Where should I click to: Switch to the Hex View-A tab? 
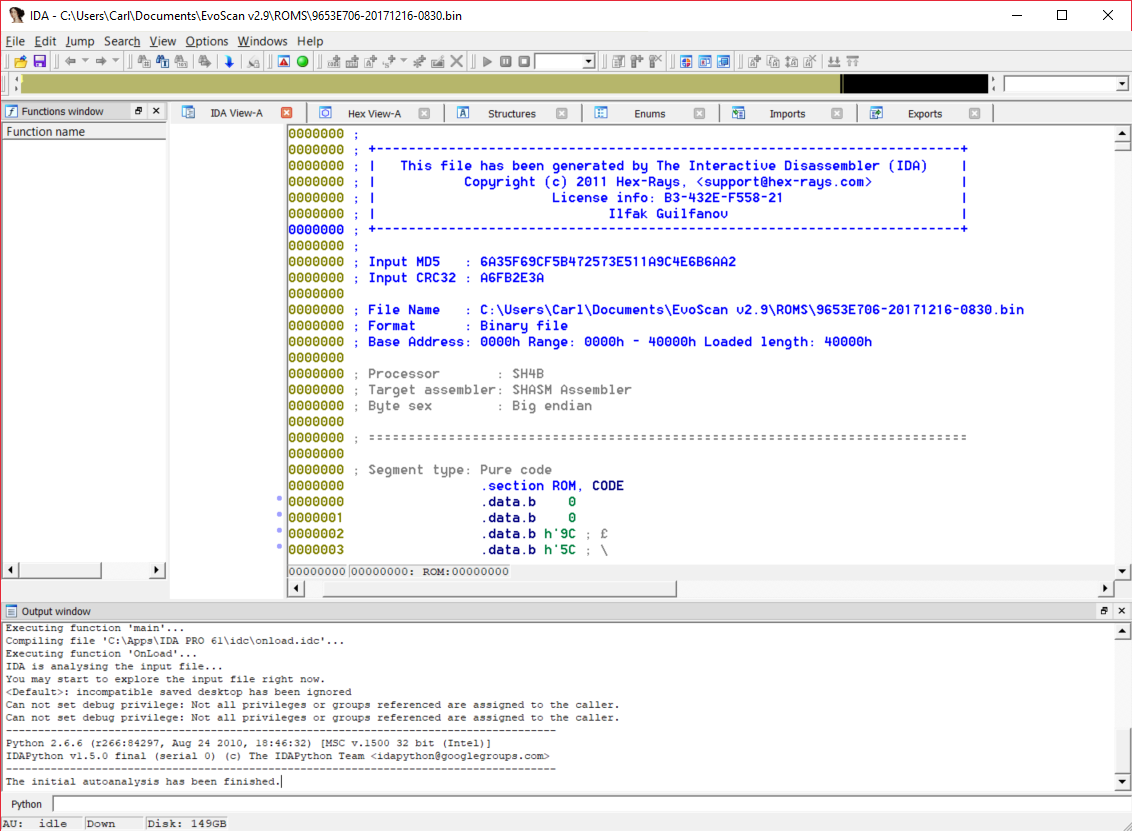point(373,113)
